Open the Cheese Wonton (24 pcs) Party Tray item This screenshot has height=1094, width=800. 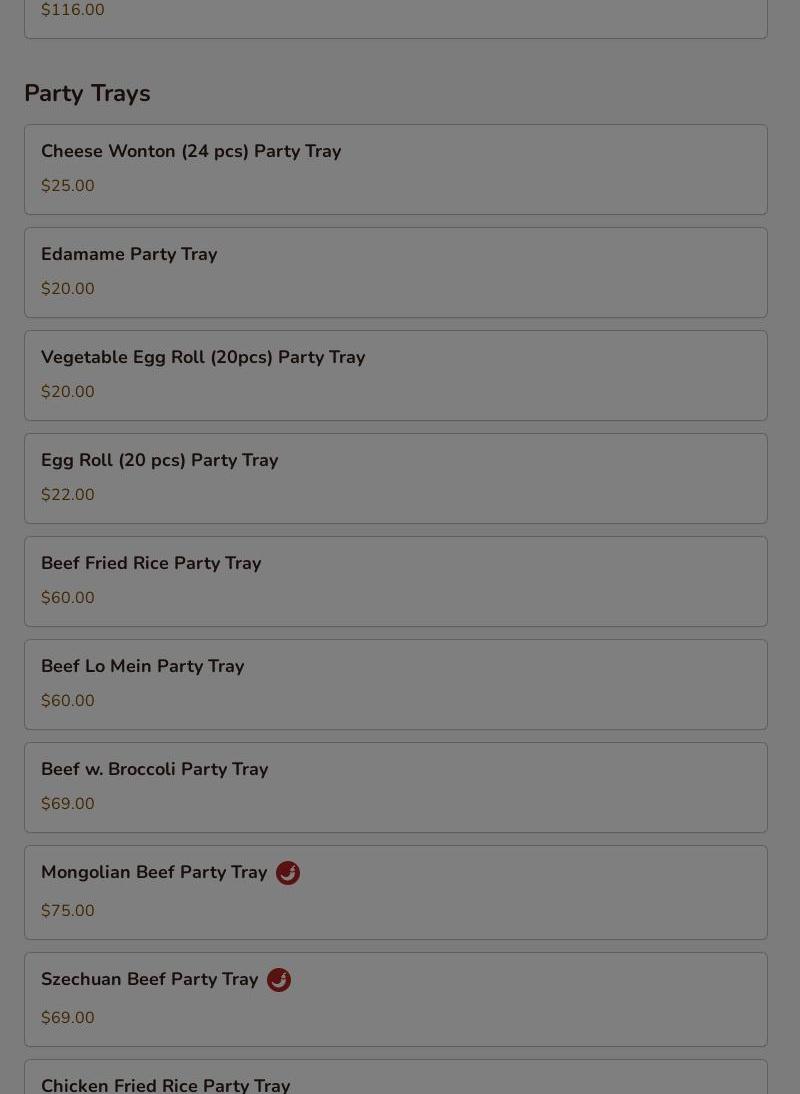click(191, 151)
